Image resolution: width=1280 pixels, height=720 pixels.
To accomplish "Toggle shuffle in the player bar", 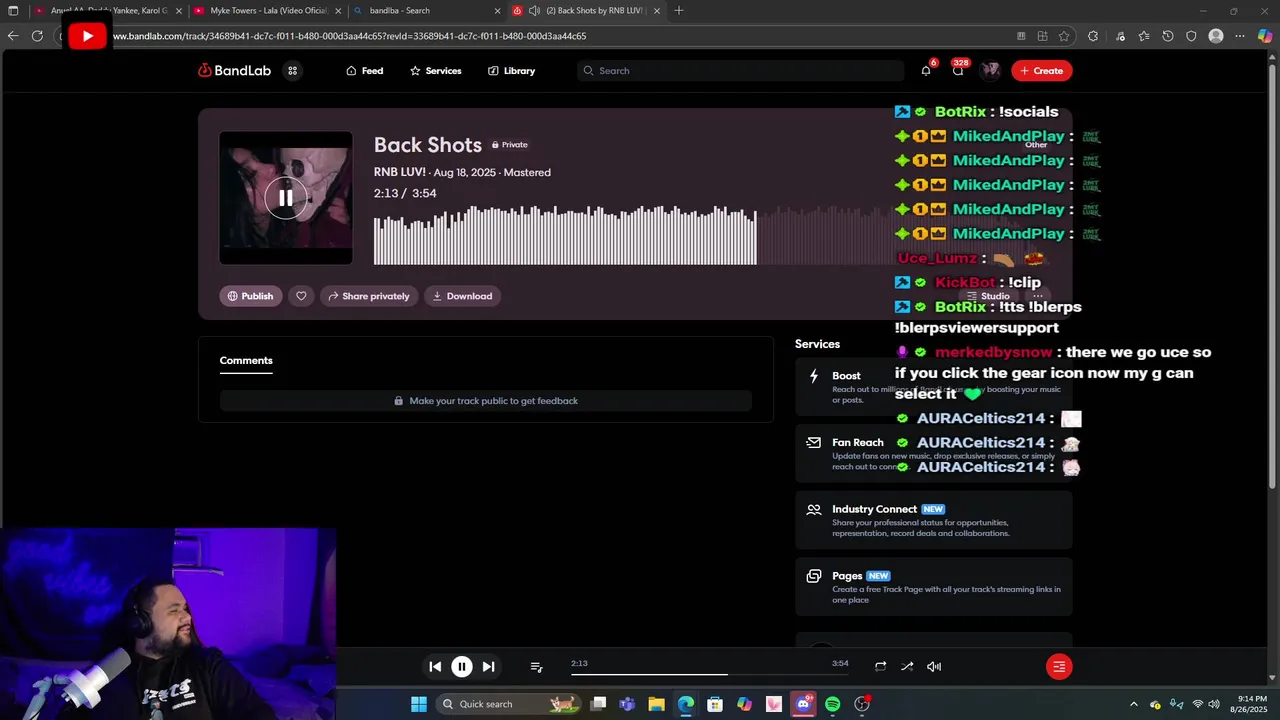I will [907, 667].
